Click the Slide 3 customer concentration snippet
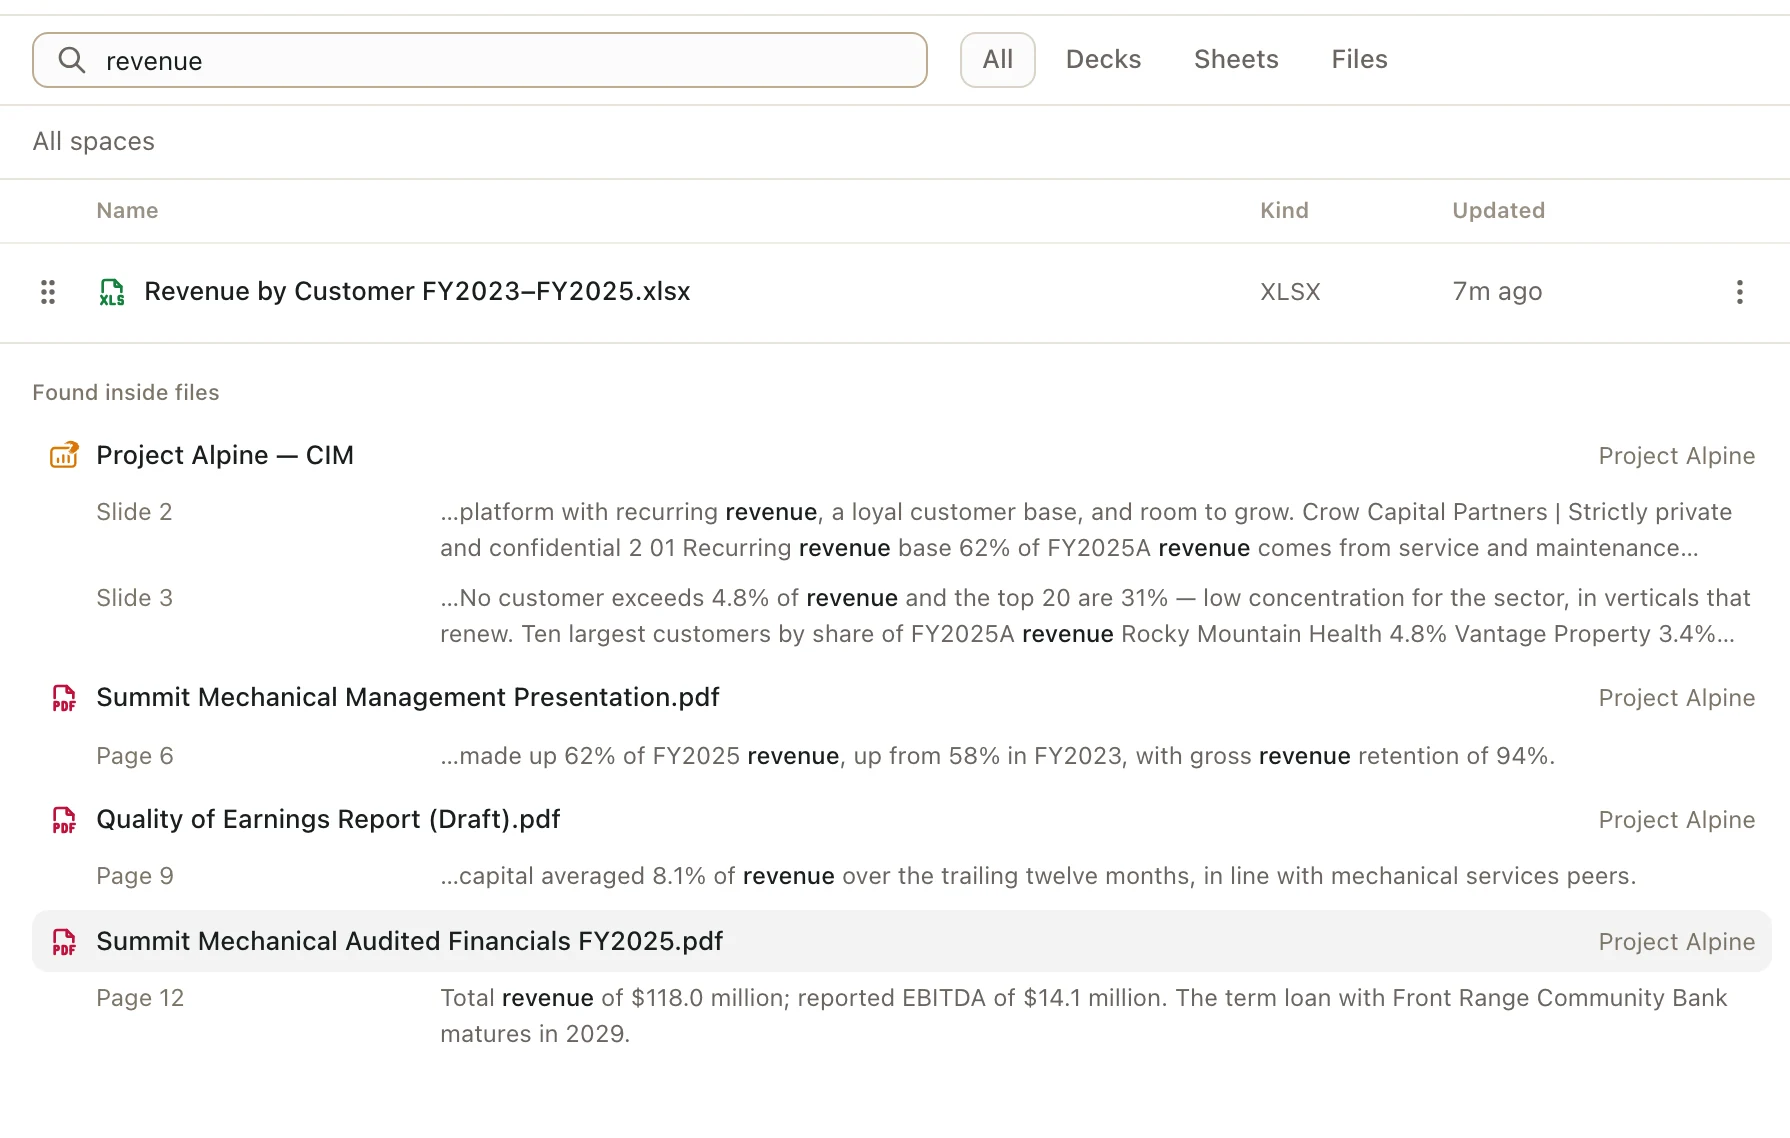Viewport: 1790px width, 1138px height. tap(1095, 616)
